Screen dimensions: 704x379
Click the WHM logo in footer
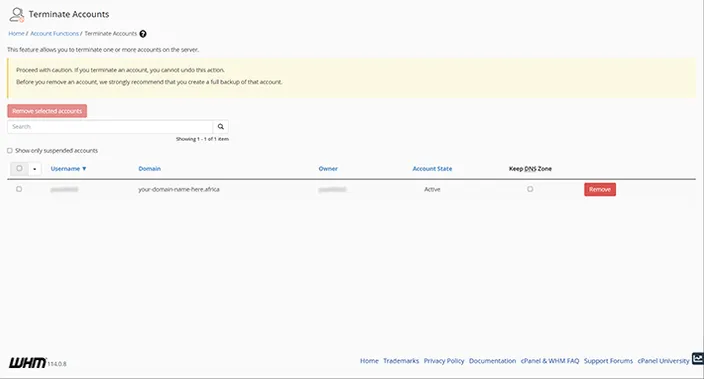click(27, 363)
